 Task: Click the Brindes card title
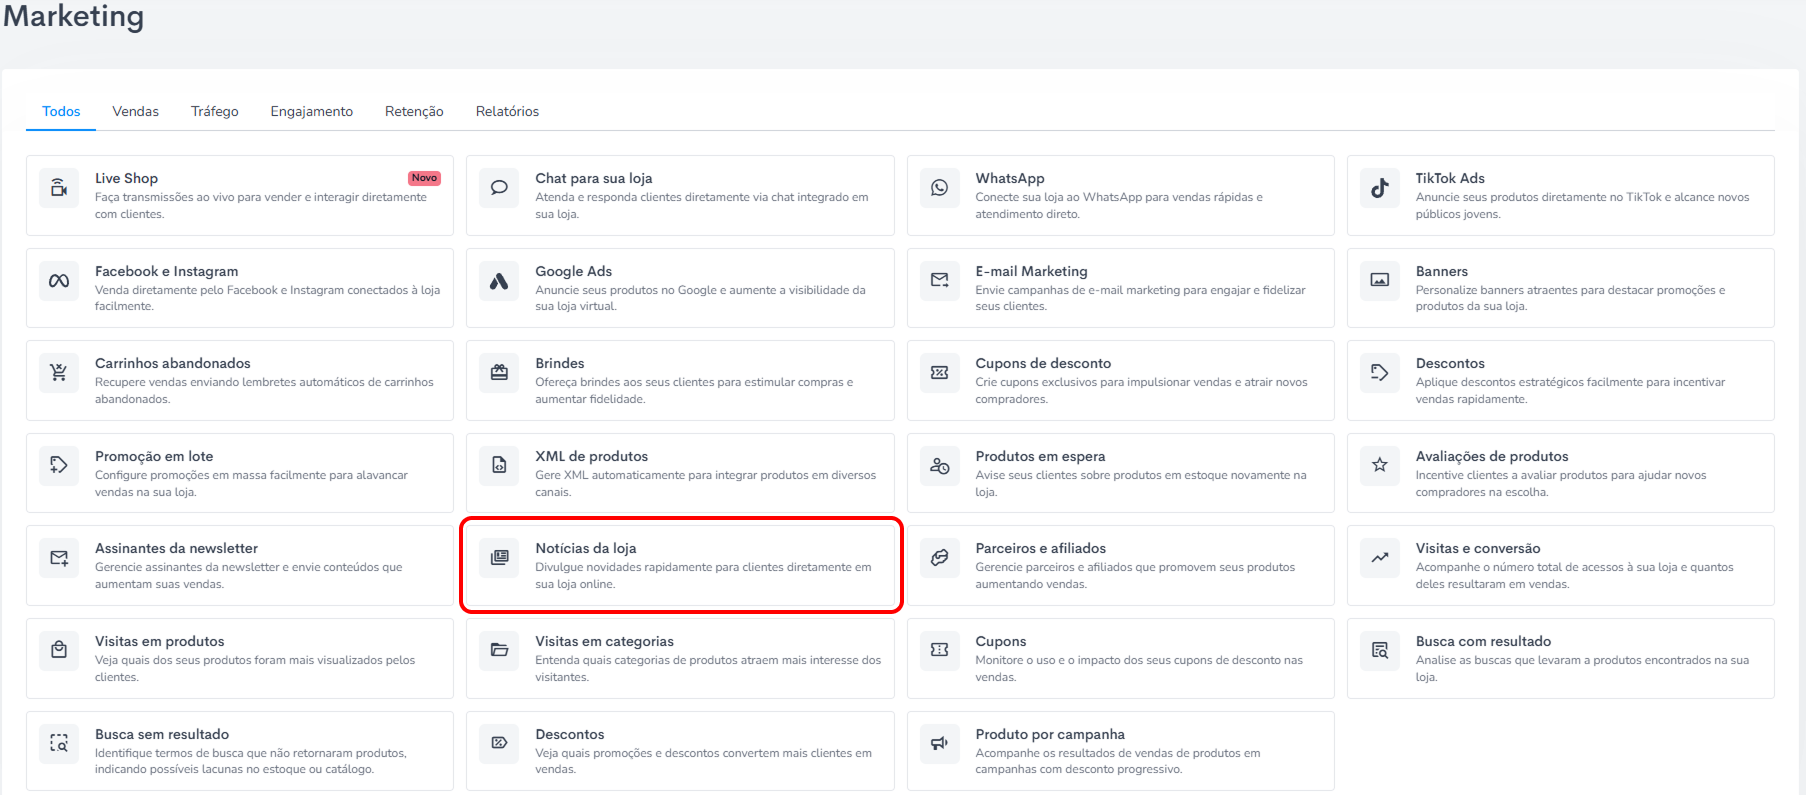(559, 363)
